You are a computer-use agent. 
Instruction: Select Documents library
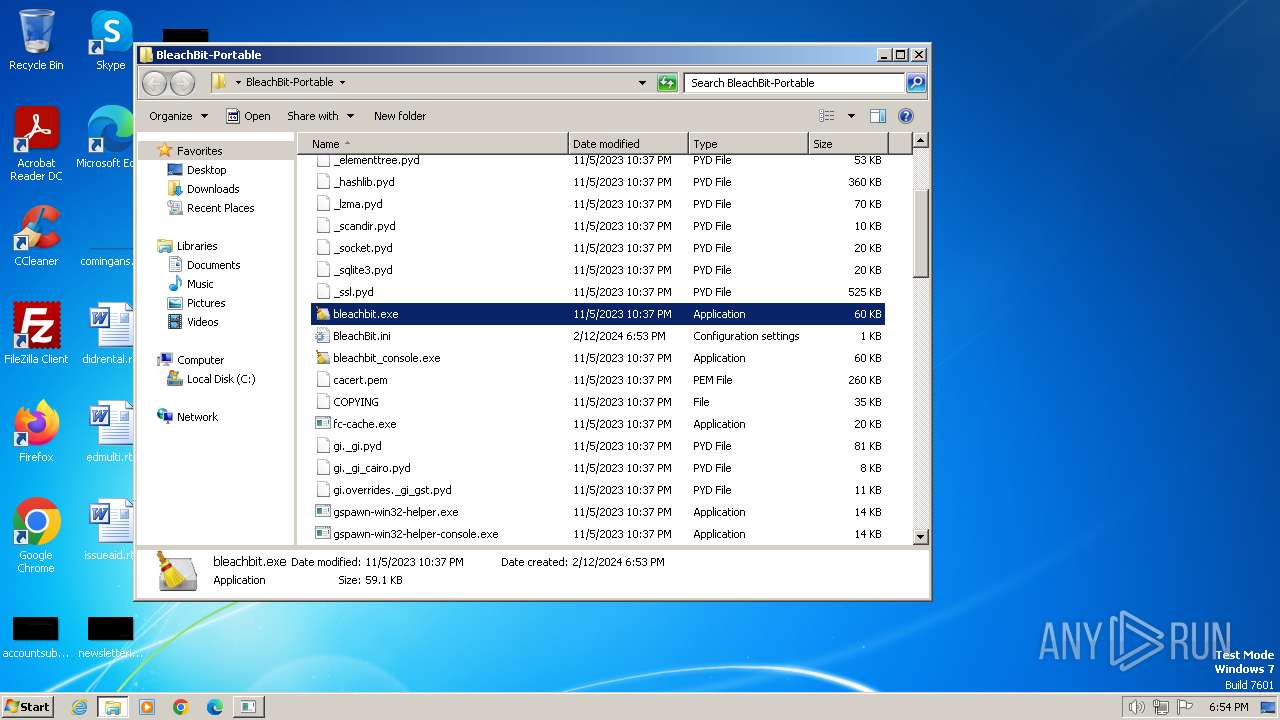click(213, 265)
